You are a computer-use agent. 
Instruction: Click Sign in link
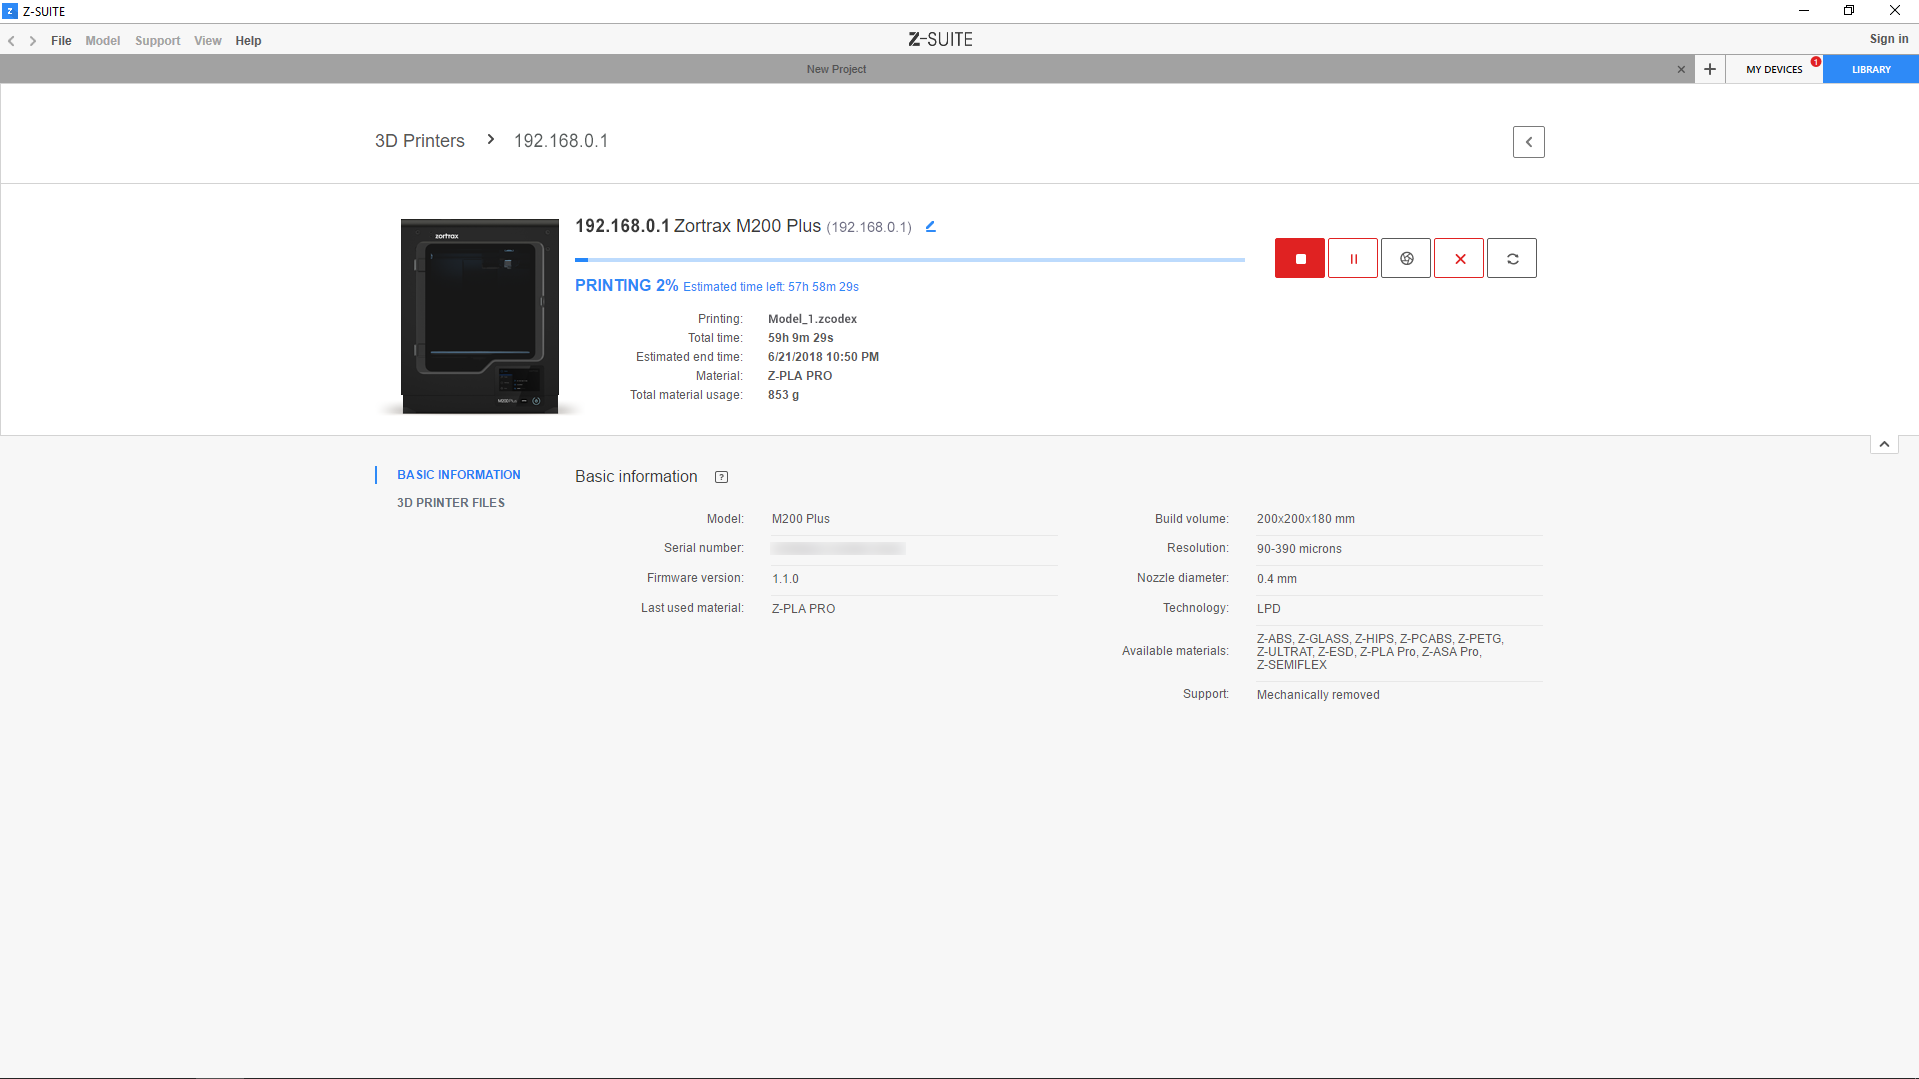pyautogui.click(x=1888, y=39)
